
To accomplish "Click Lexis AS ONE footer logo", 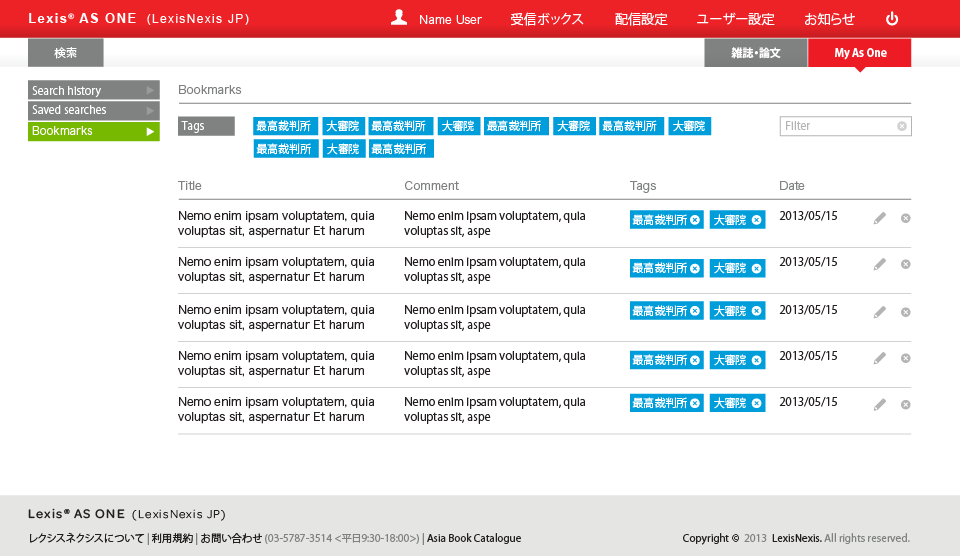I will [127, 514].
